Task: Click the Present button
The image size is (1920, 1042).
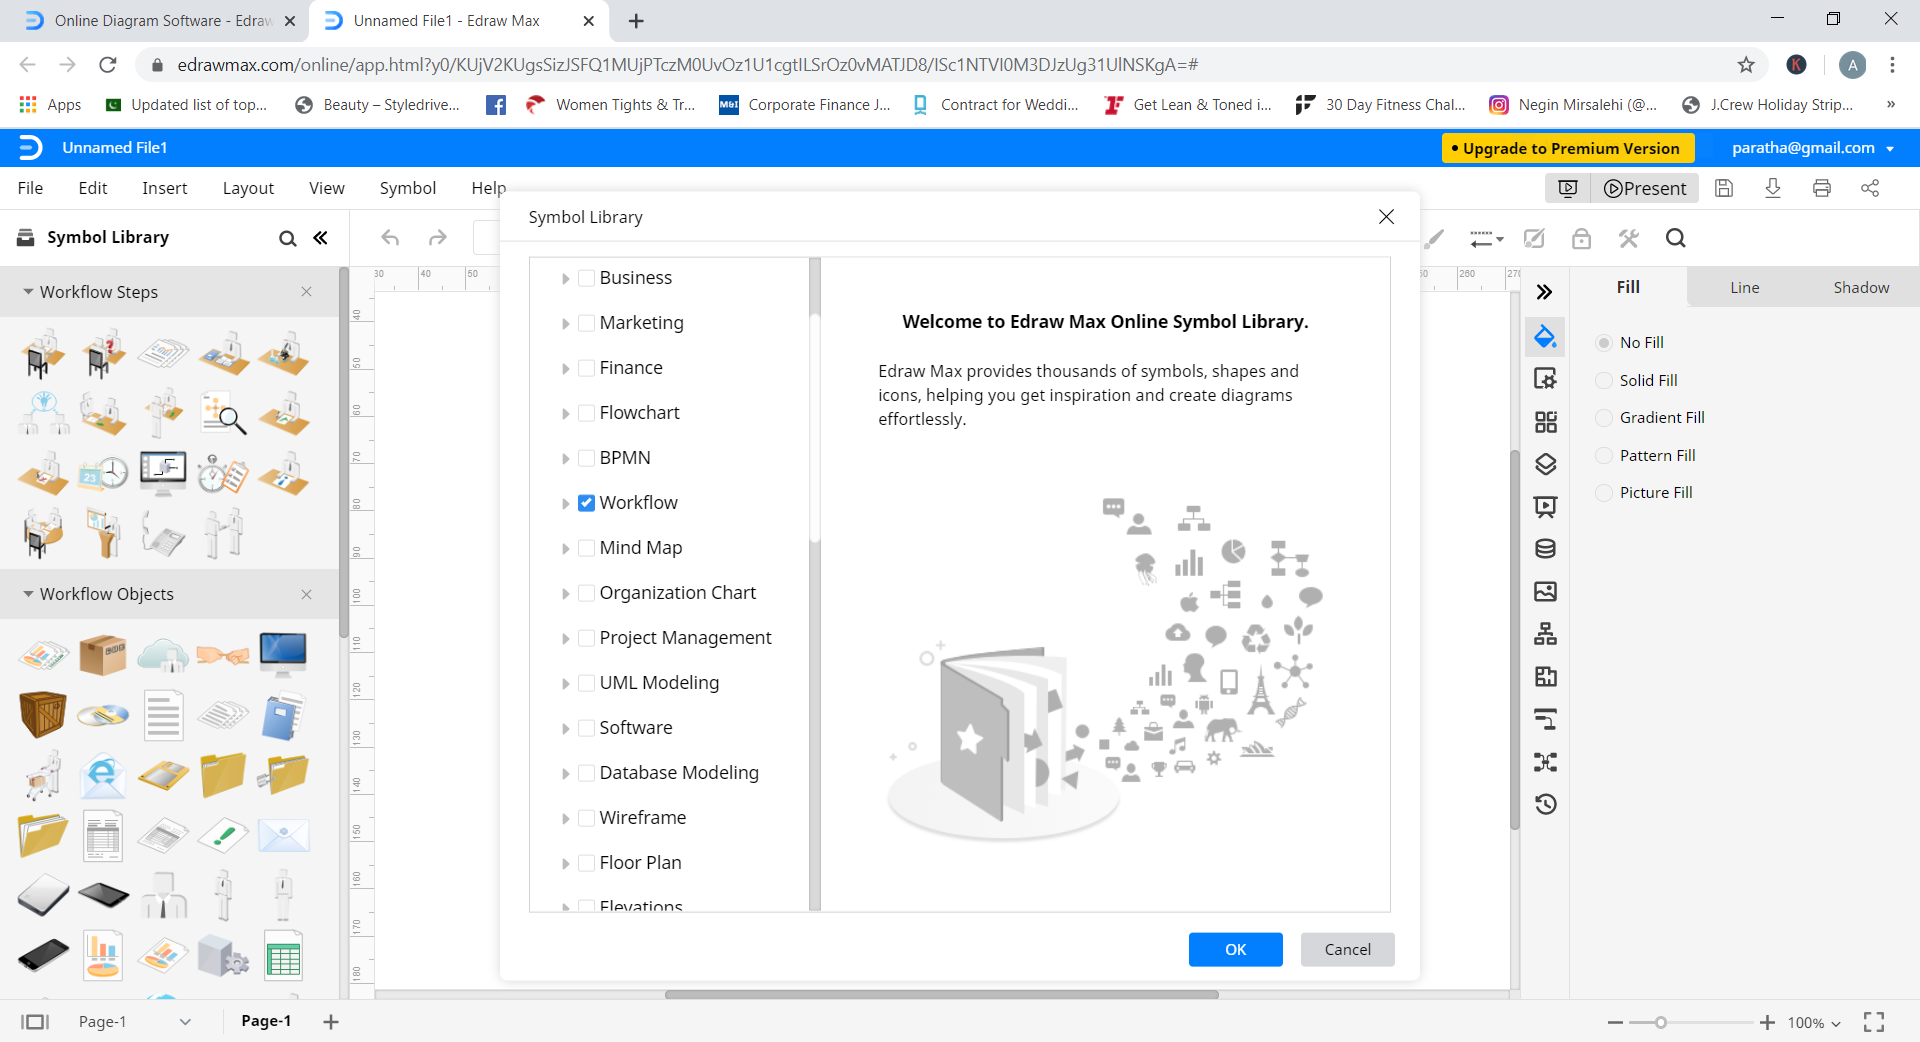Action: point(1645,188)
